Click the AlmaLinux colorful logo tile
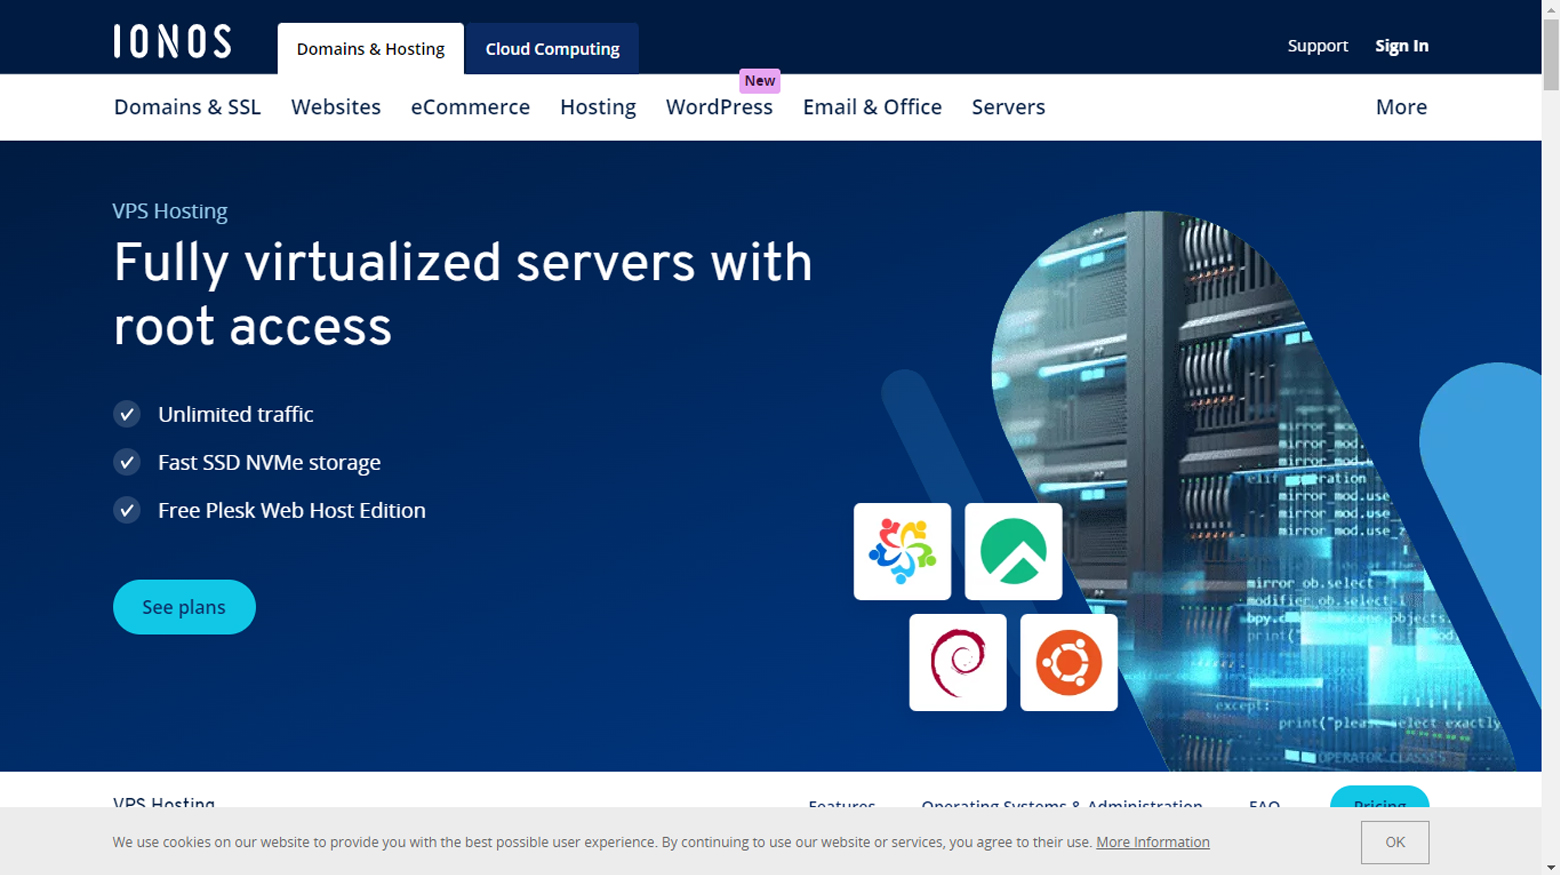This screenshot has height=875, width=1560. [902, 551]
